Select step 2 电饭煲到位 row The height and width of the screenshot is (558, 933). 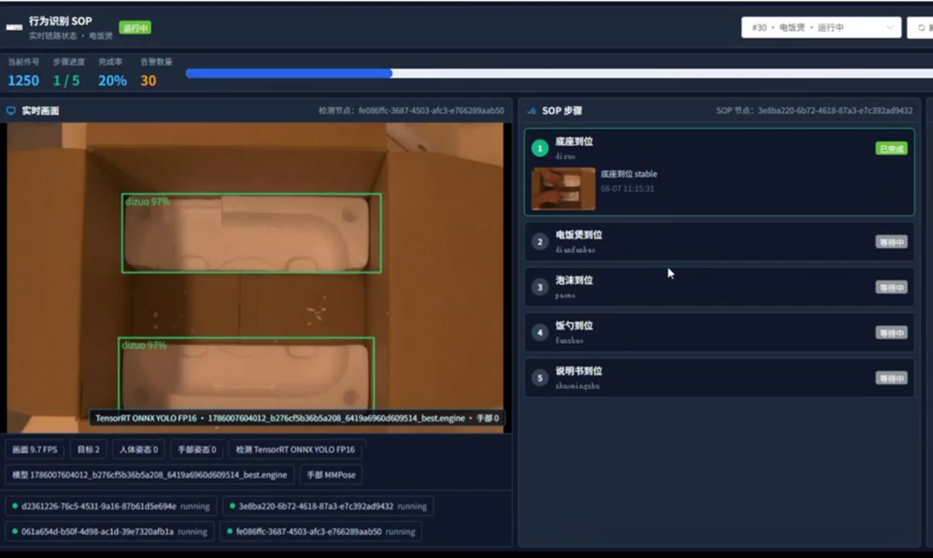pyautogui.click(x=719, y=242)
